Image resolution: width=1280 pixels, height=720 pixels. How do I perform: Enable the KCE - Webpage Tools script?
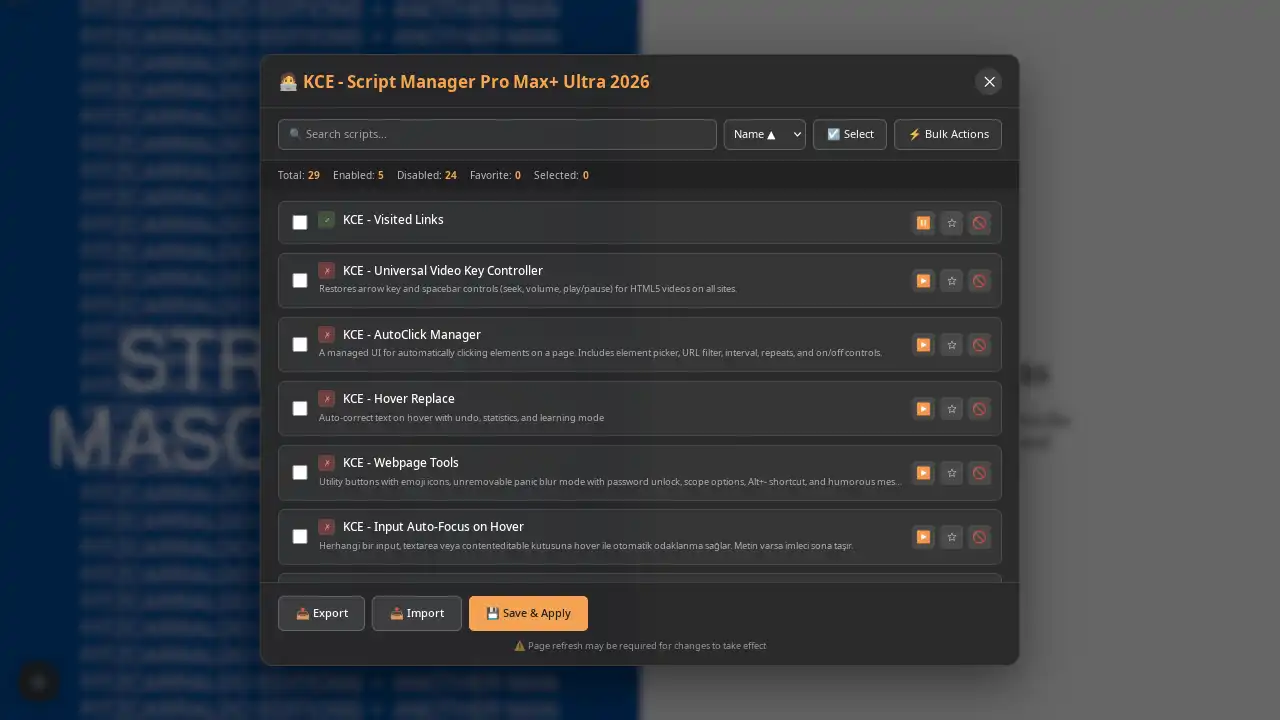tap(923, 473)
